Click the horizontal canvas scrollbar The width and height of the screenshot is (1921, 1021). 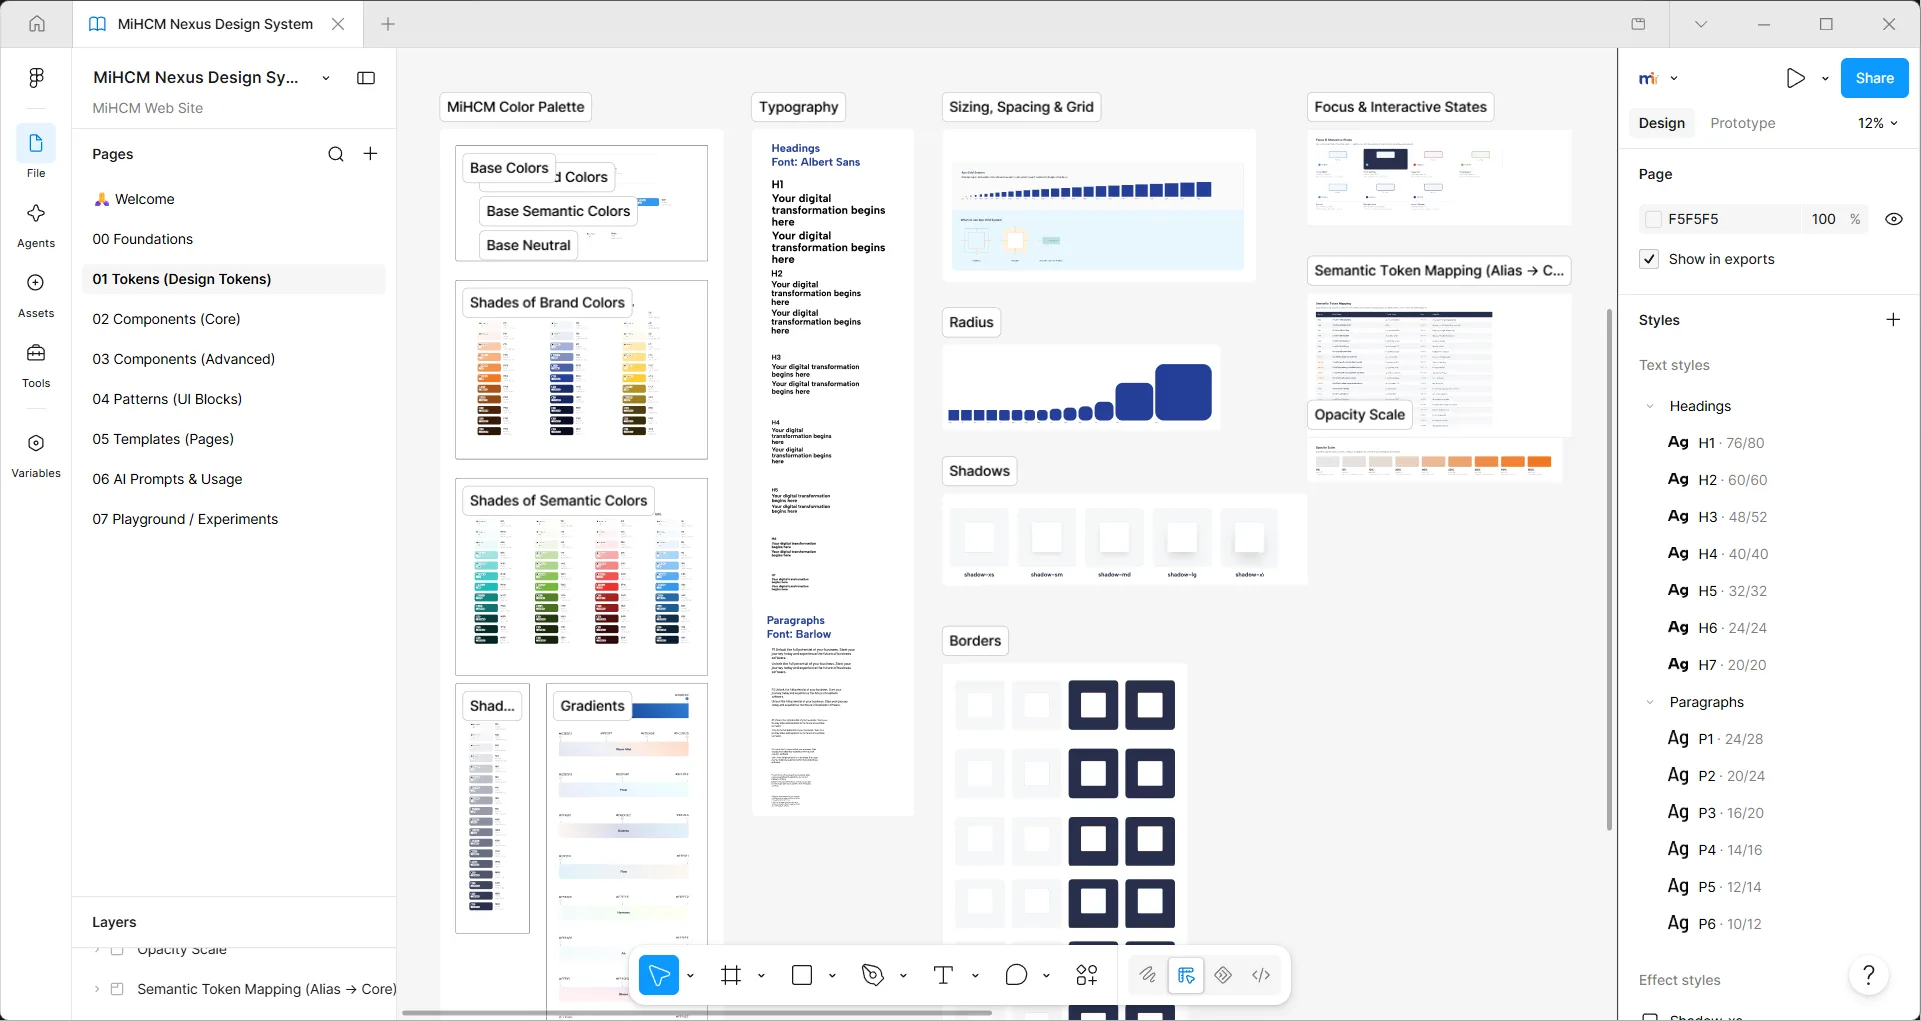[x=696, y=1013]
